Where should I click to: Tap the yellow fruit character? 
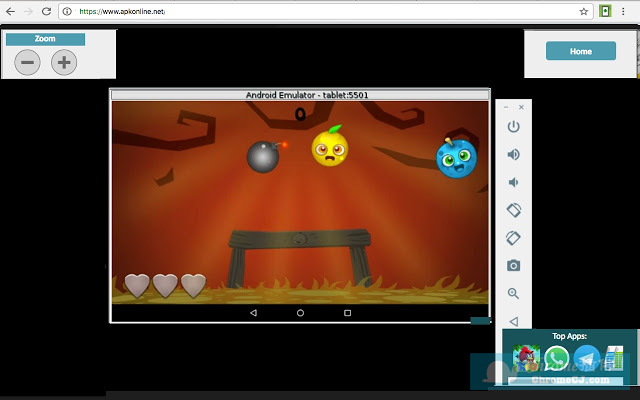click(330, 147)
